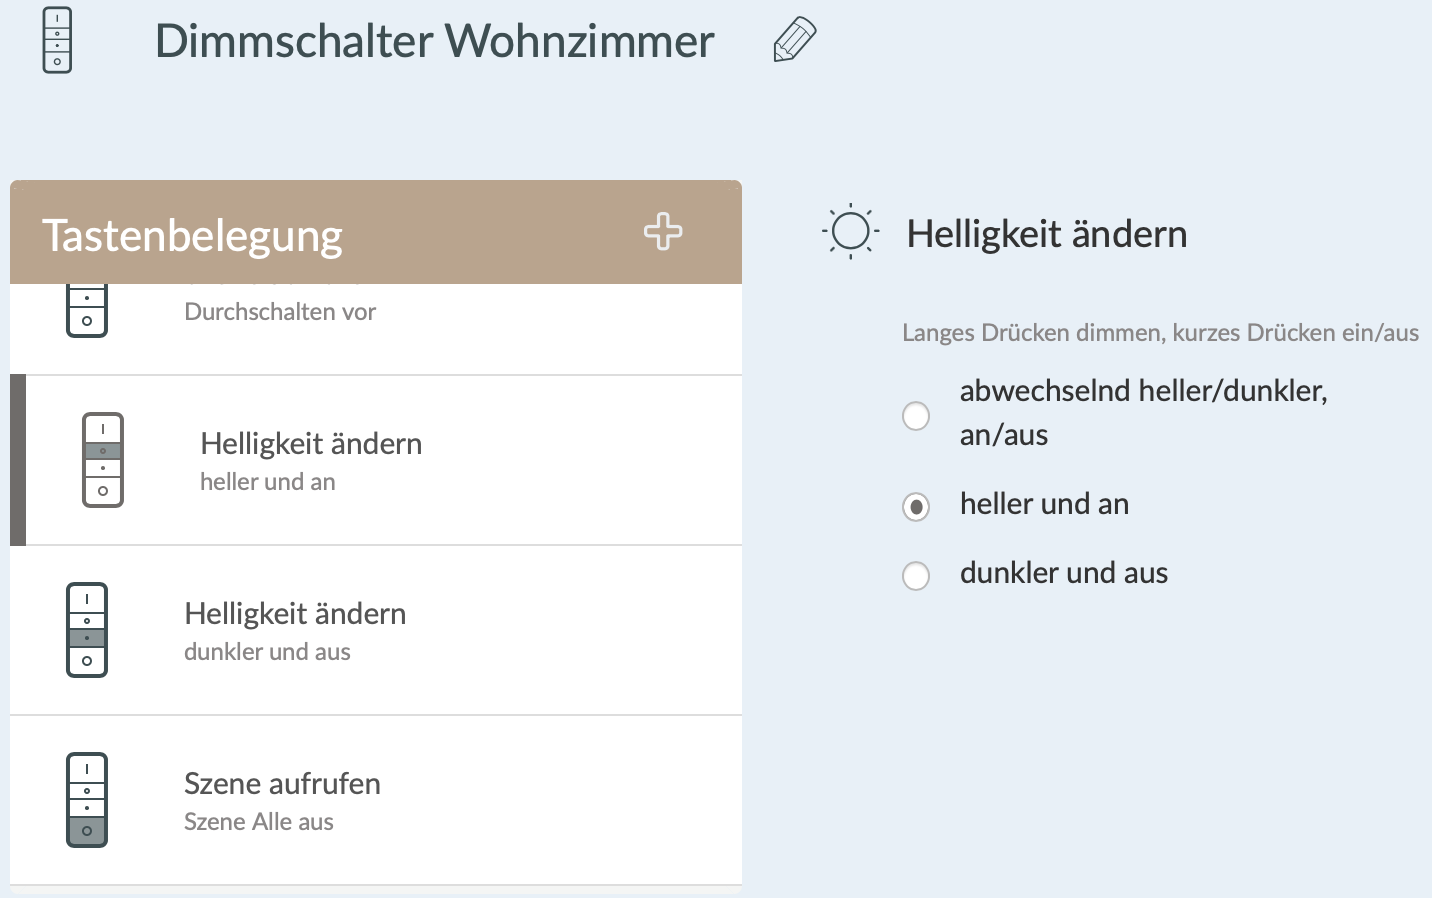Viewport: 1432px width, 898px height.
Task: Click the sun brightness icon
Action: (851, 233)
